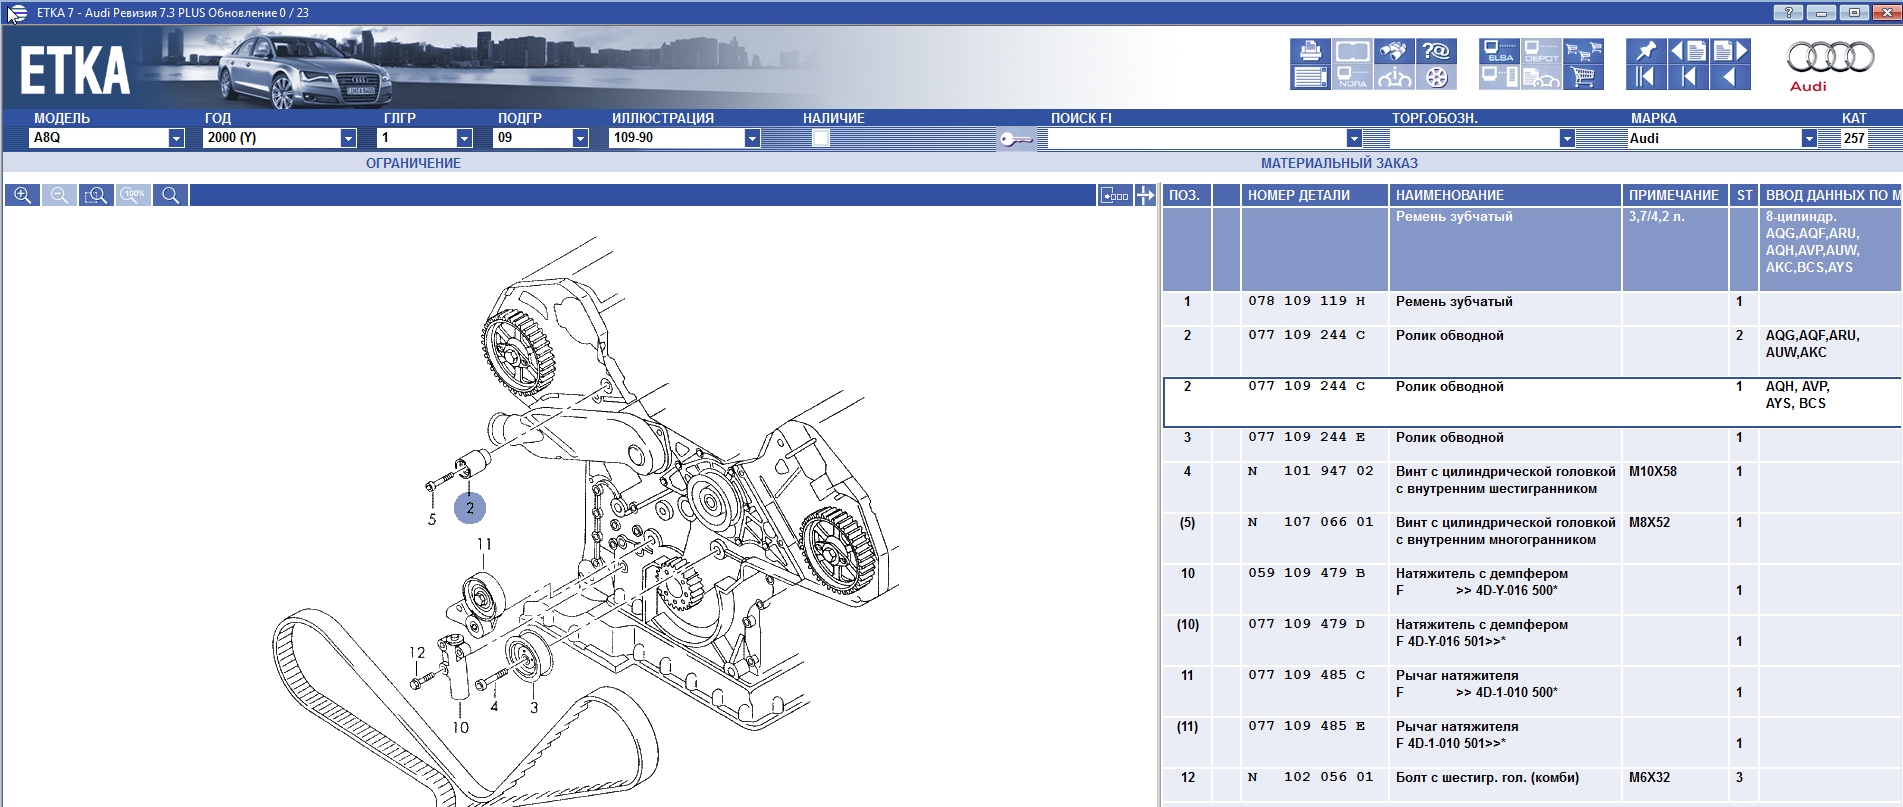Select the zoom-to-area magnifier tool
The width and height of the screenshot is (1903, 807).
96,195
